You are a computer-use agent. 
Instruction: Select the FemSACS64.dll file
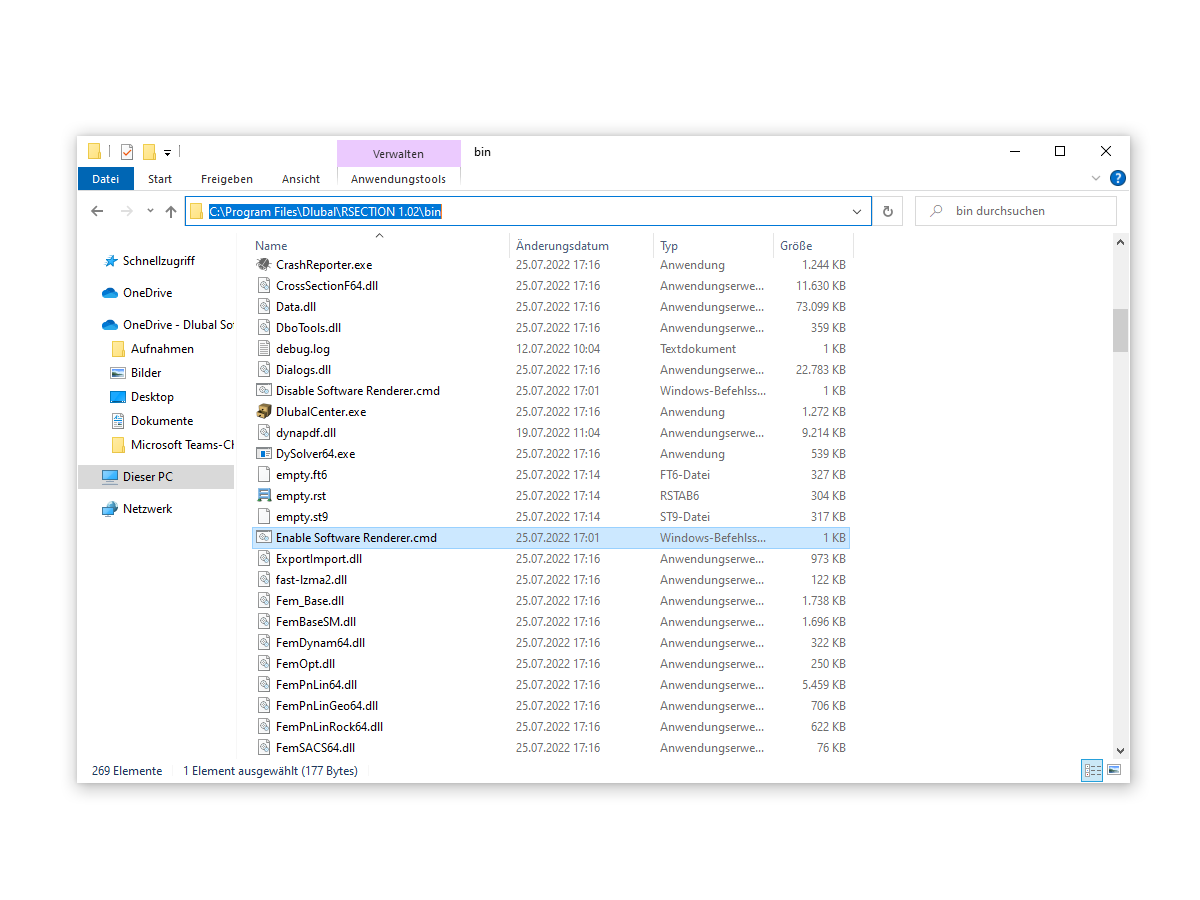point(550,748)
